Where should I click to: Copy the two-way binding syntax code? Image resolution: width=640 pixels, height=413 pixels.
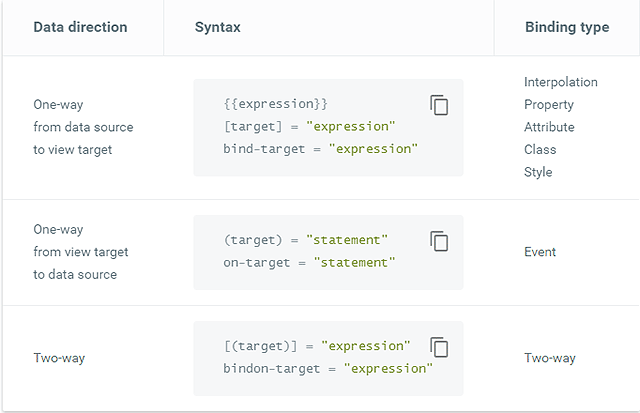(439, 347)
